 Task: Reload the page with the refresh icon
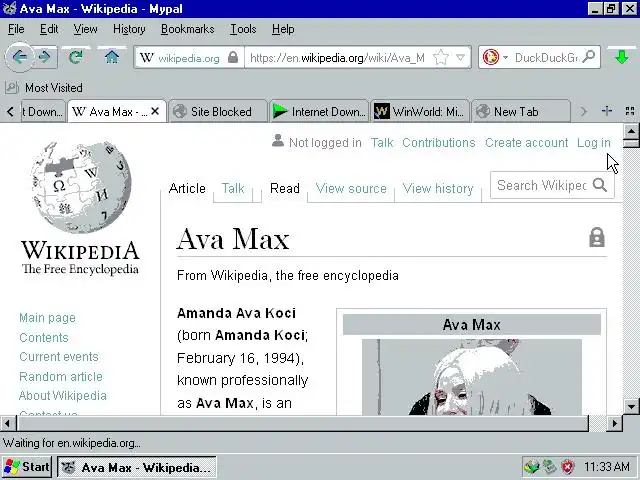pyautogui.click(x=76, y=57)
